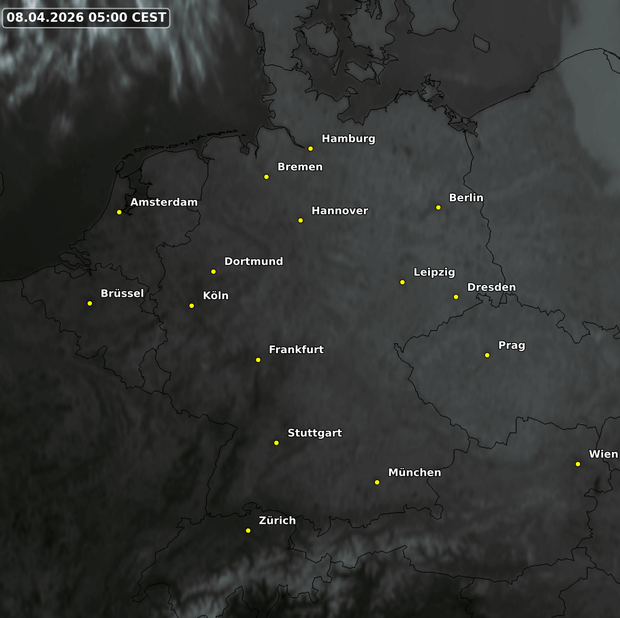Image resolution: width=620 pixels, height=618 pixels.
Task: Select the München label text
Action: [x=414, y=472]
